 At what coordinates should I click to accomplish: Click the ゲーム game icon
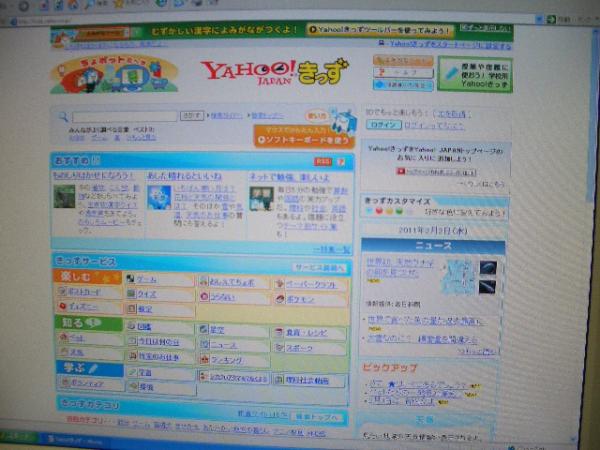[130, 279]
